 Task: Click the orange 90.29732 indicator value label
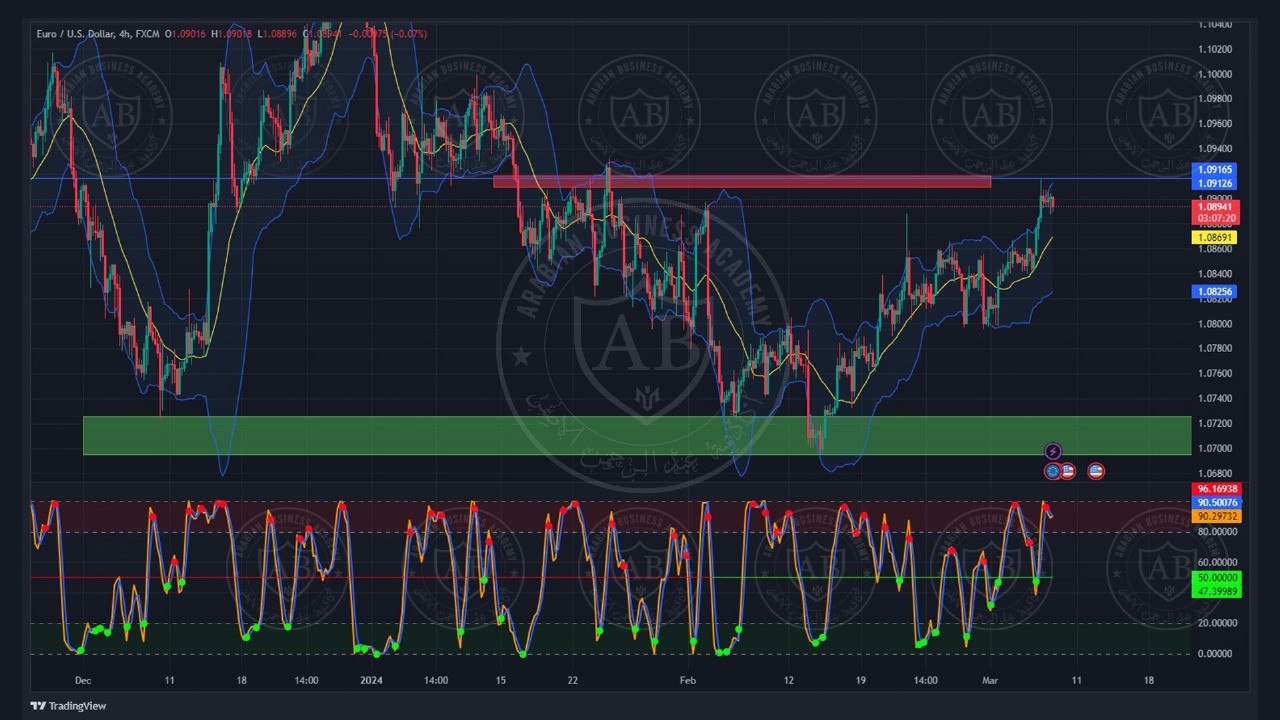pos(1216,517)
